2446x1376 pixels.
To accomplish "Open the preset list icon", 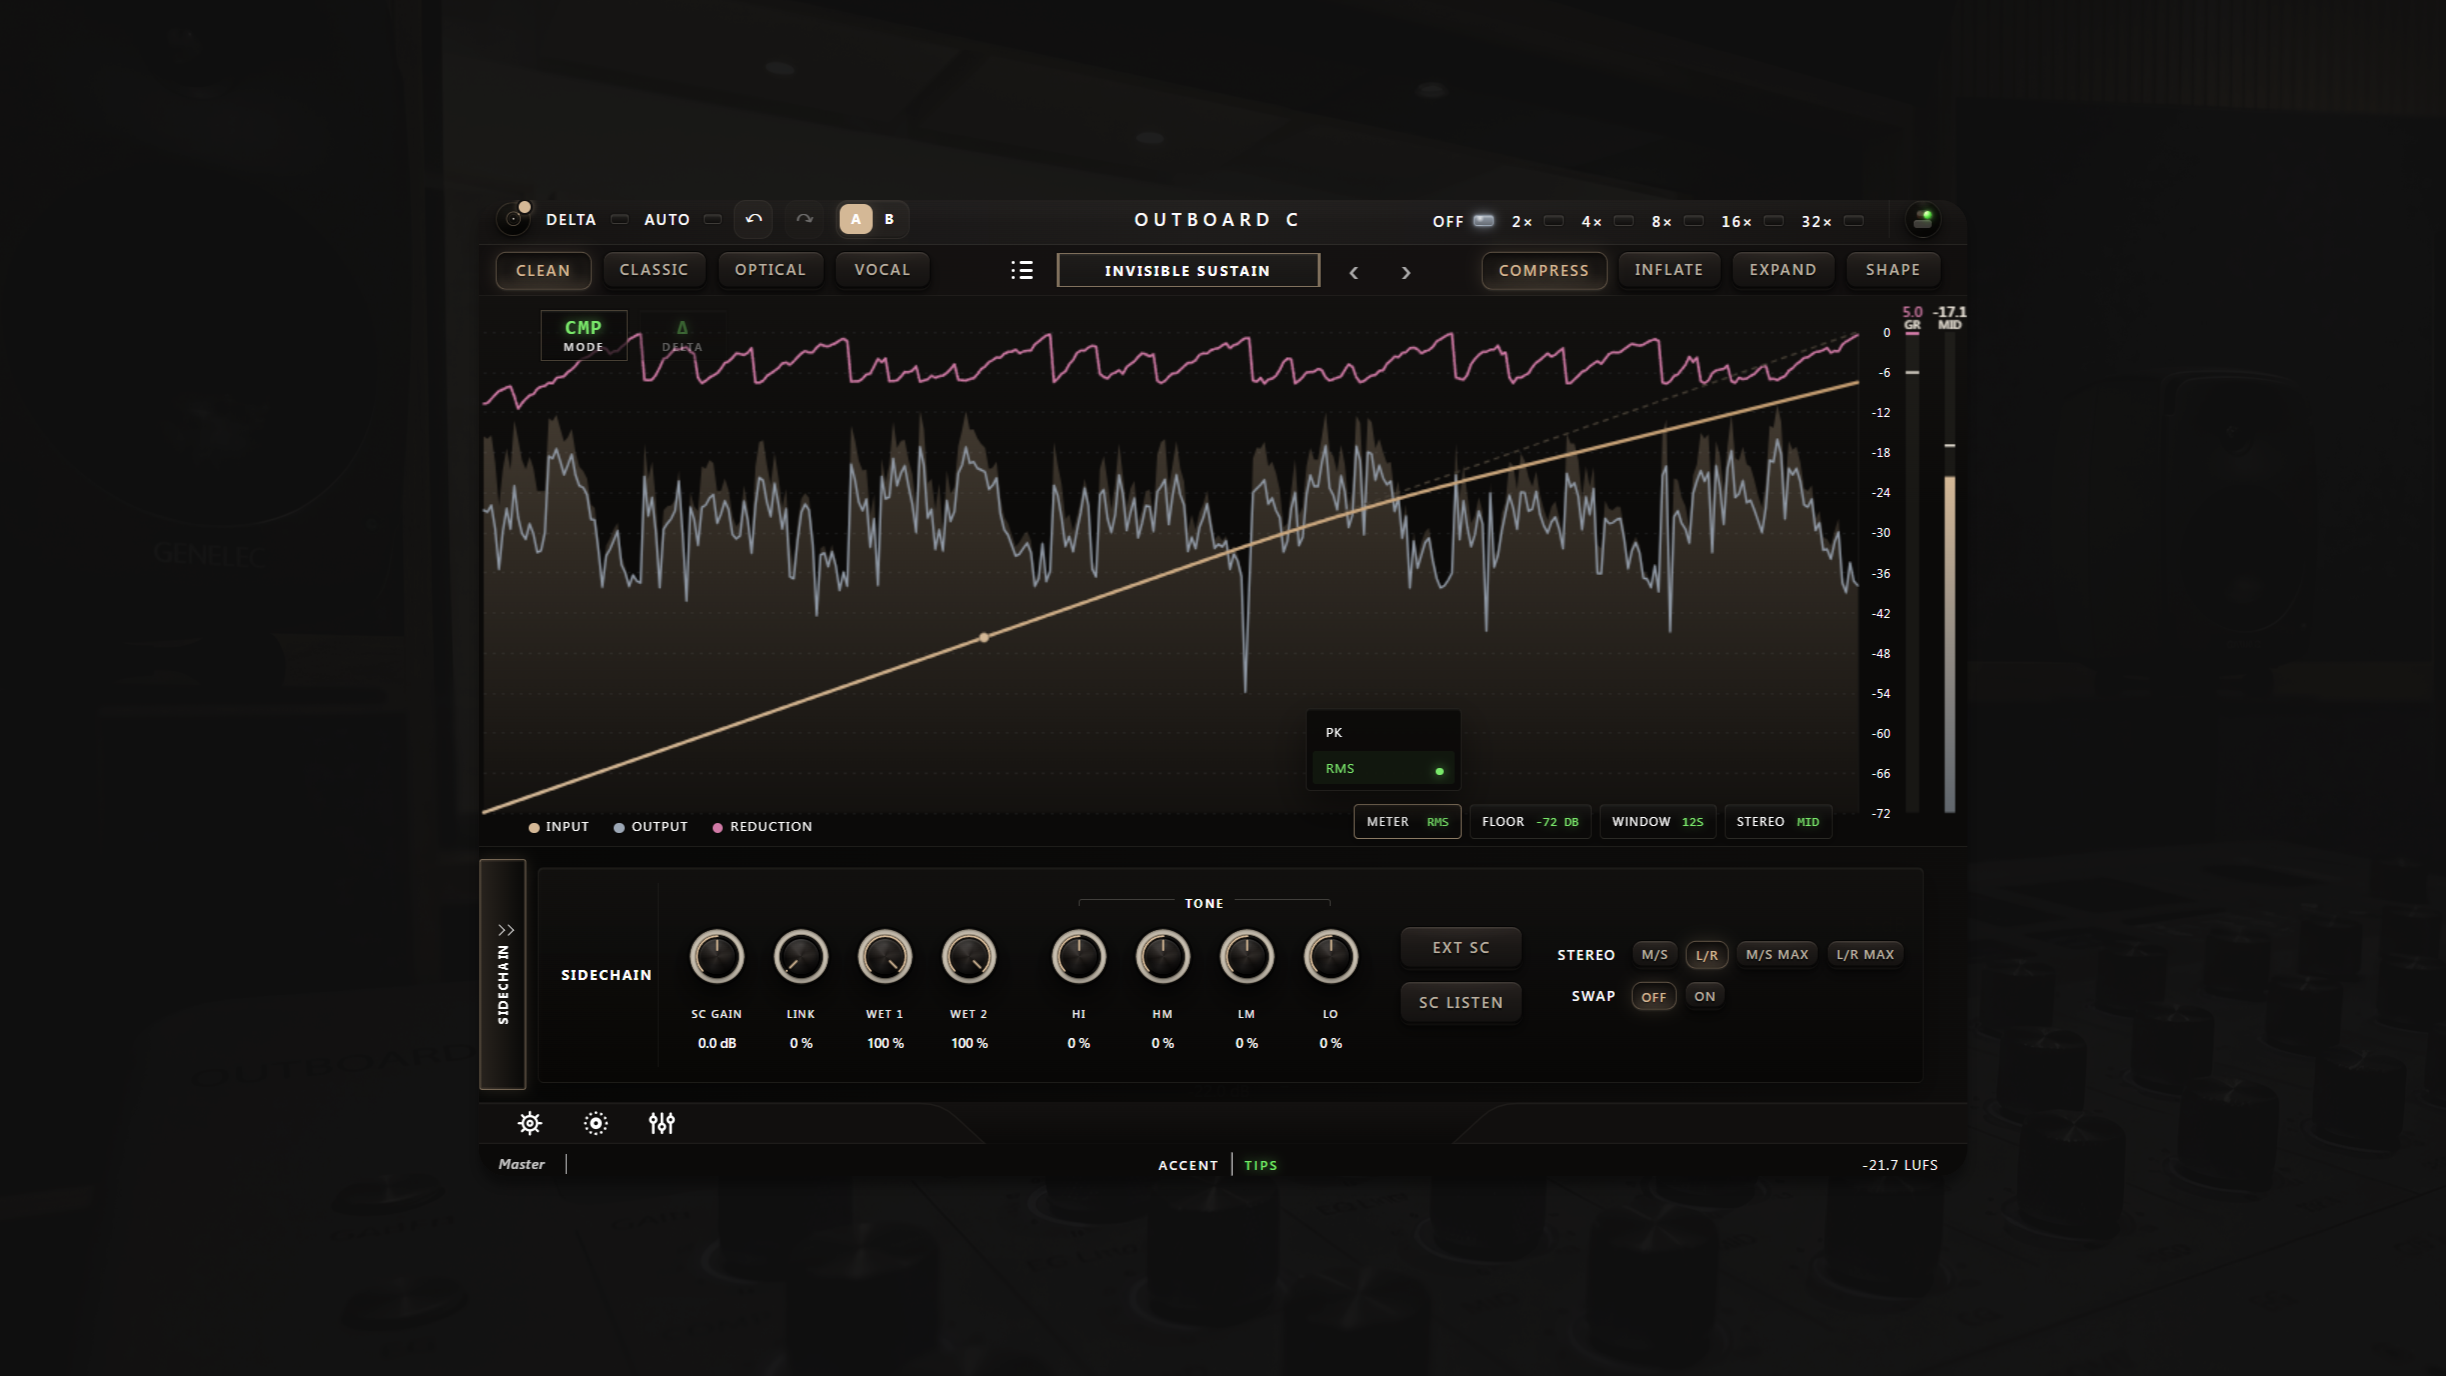I will pos(1021,270).
